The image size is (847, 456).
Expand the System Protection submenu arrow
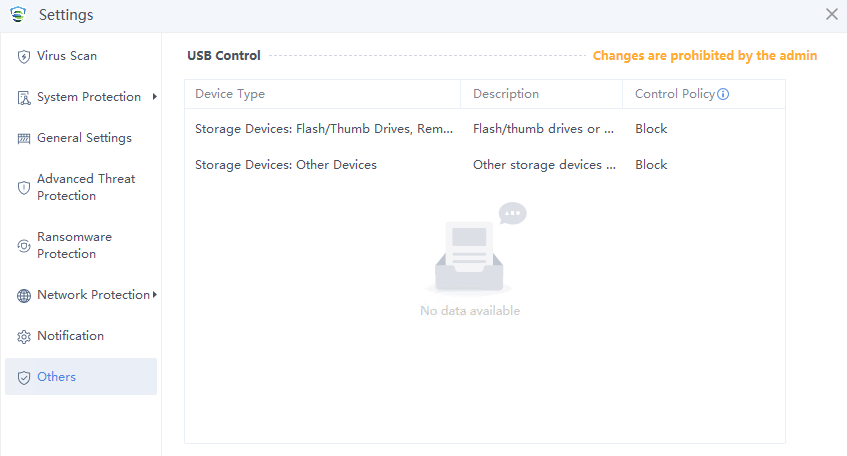coord(155,97)
